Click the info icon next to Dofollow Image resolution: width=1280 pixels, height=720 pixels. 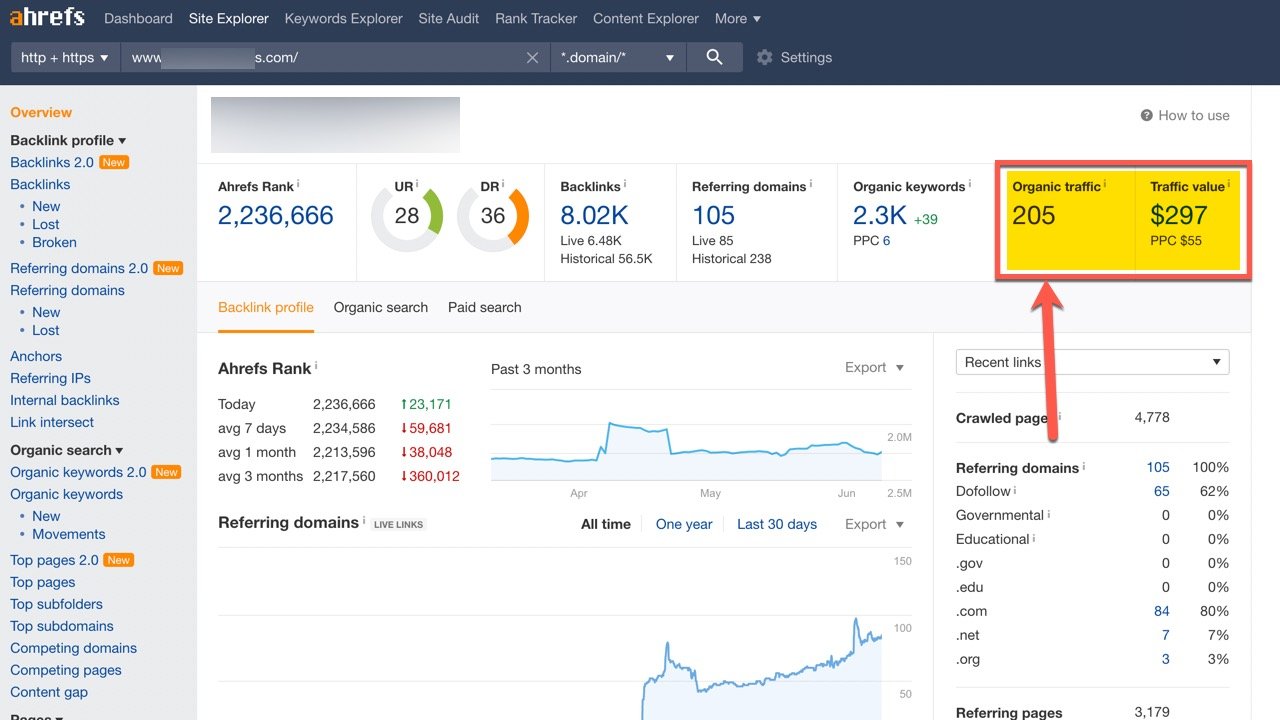coord(1015,490)
